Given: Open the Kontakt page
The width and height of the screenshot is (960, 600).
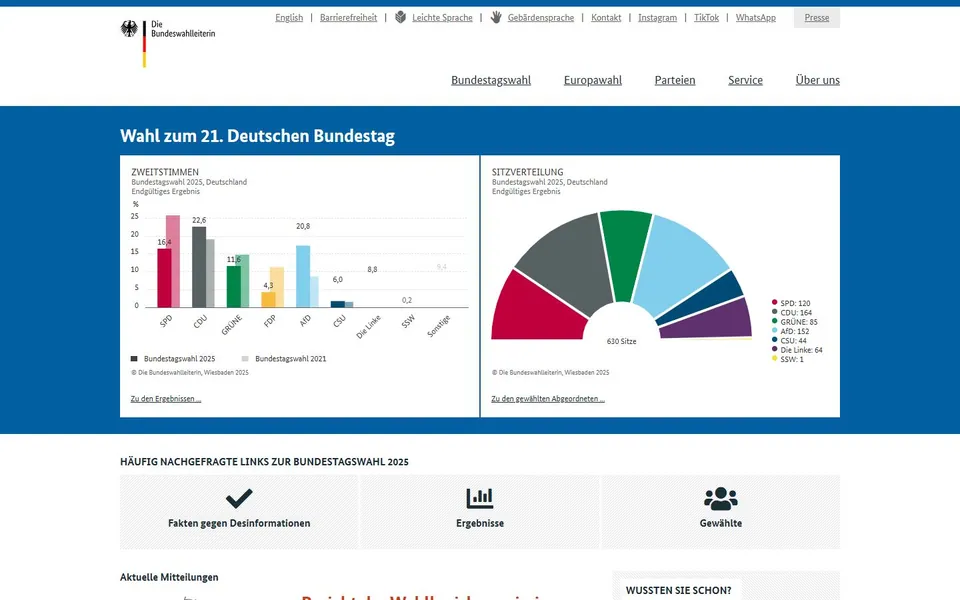Looking at the screenshot, I should tap(606, 18).
